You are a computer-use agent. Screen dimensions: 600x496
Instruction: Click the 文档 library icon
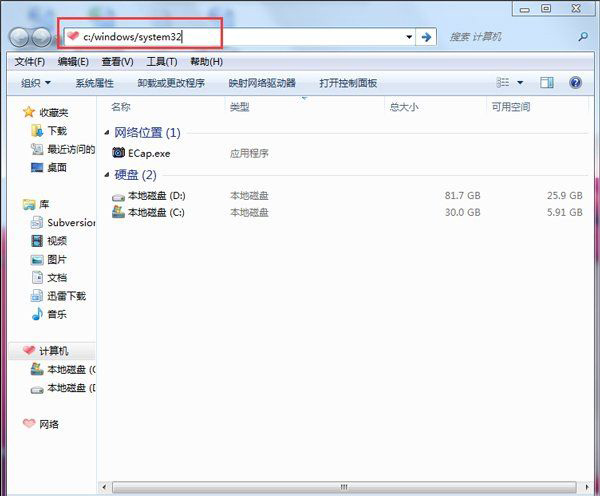point(37,277)
